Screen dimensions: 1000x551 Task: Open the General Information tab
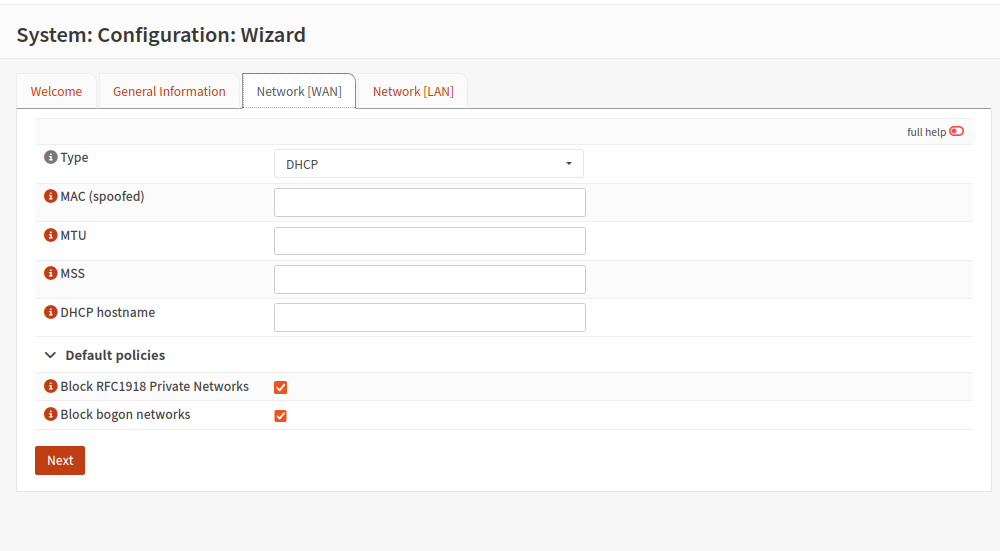pyautogui.click(x=169, y=92)
